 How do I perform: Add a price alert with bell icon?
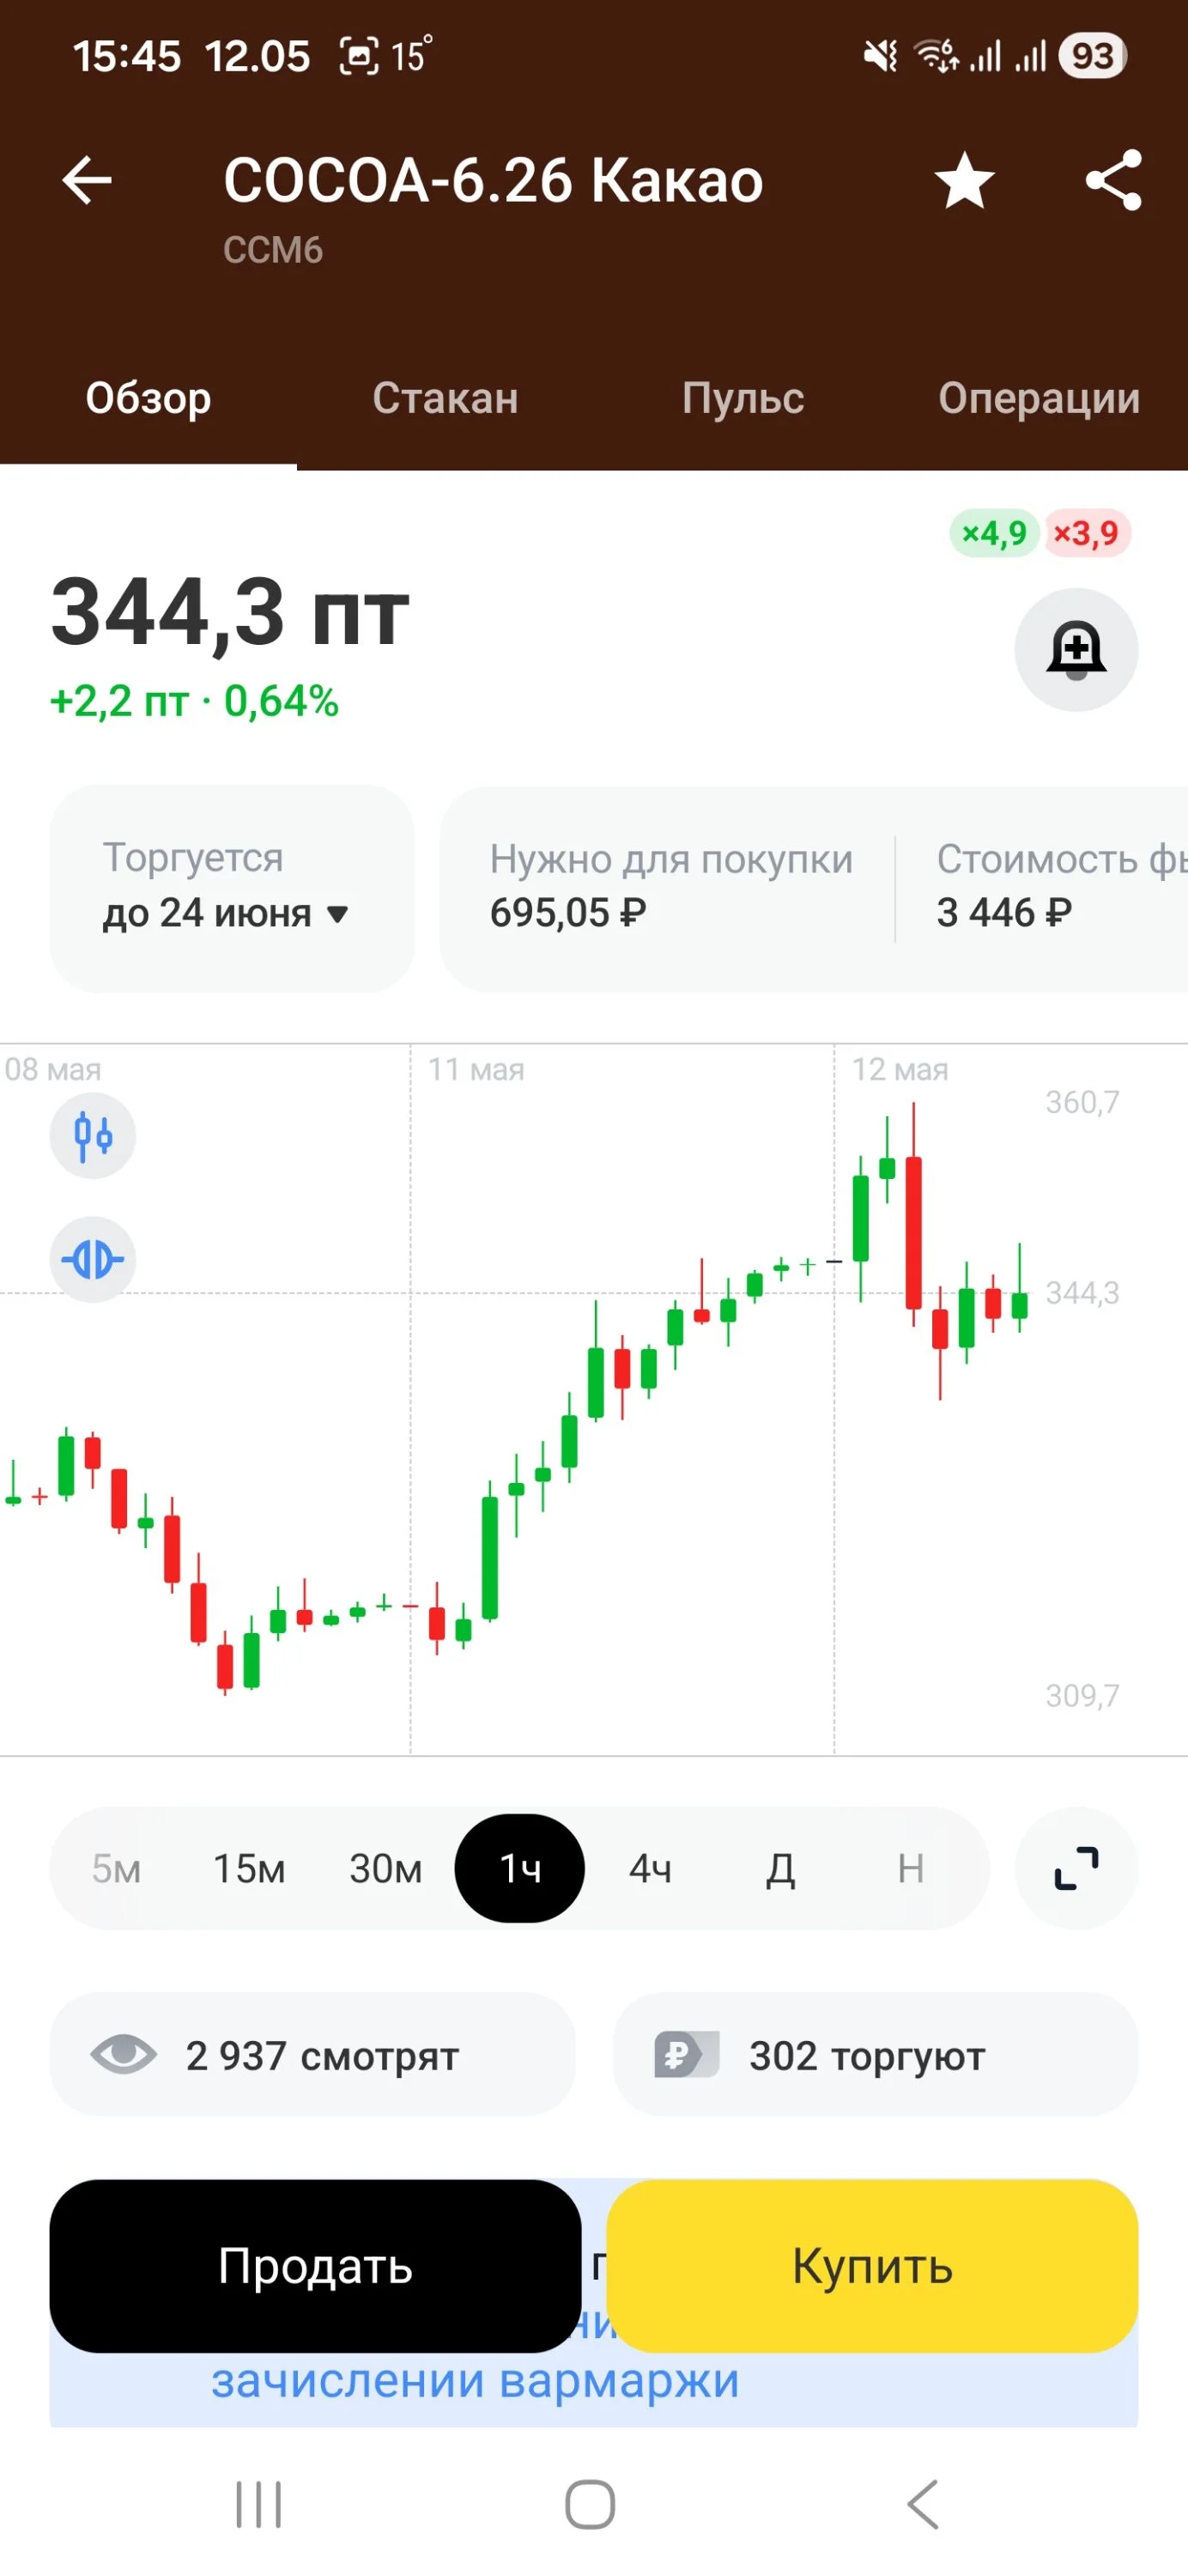coord(1076,650)
